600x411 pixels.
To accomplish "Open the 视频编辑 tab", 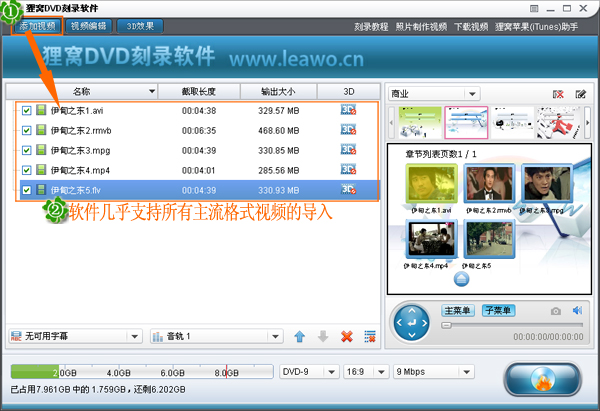I will tap(88, 26).
